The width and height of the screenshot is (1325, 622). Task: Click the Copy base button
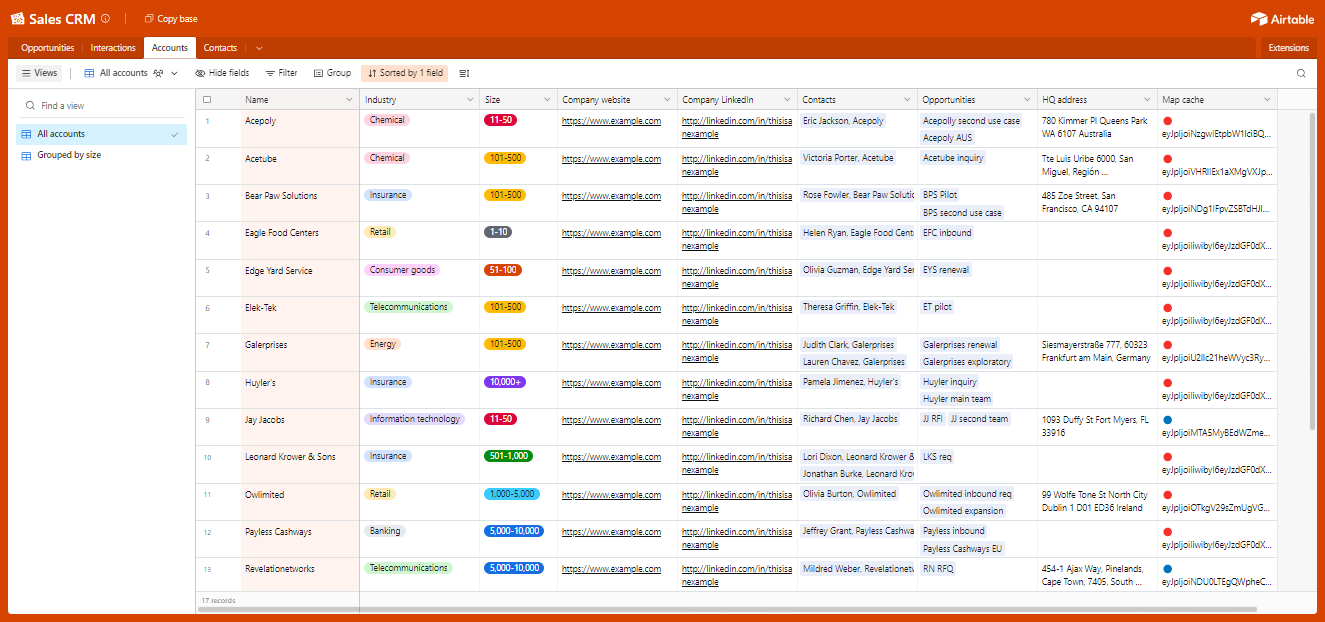[x=171, y=19]
